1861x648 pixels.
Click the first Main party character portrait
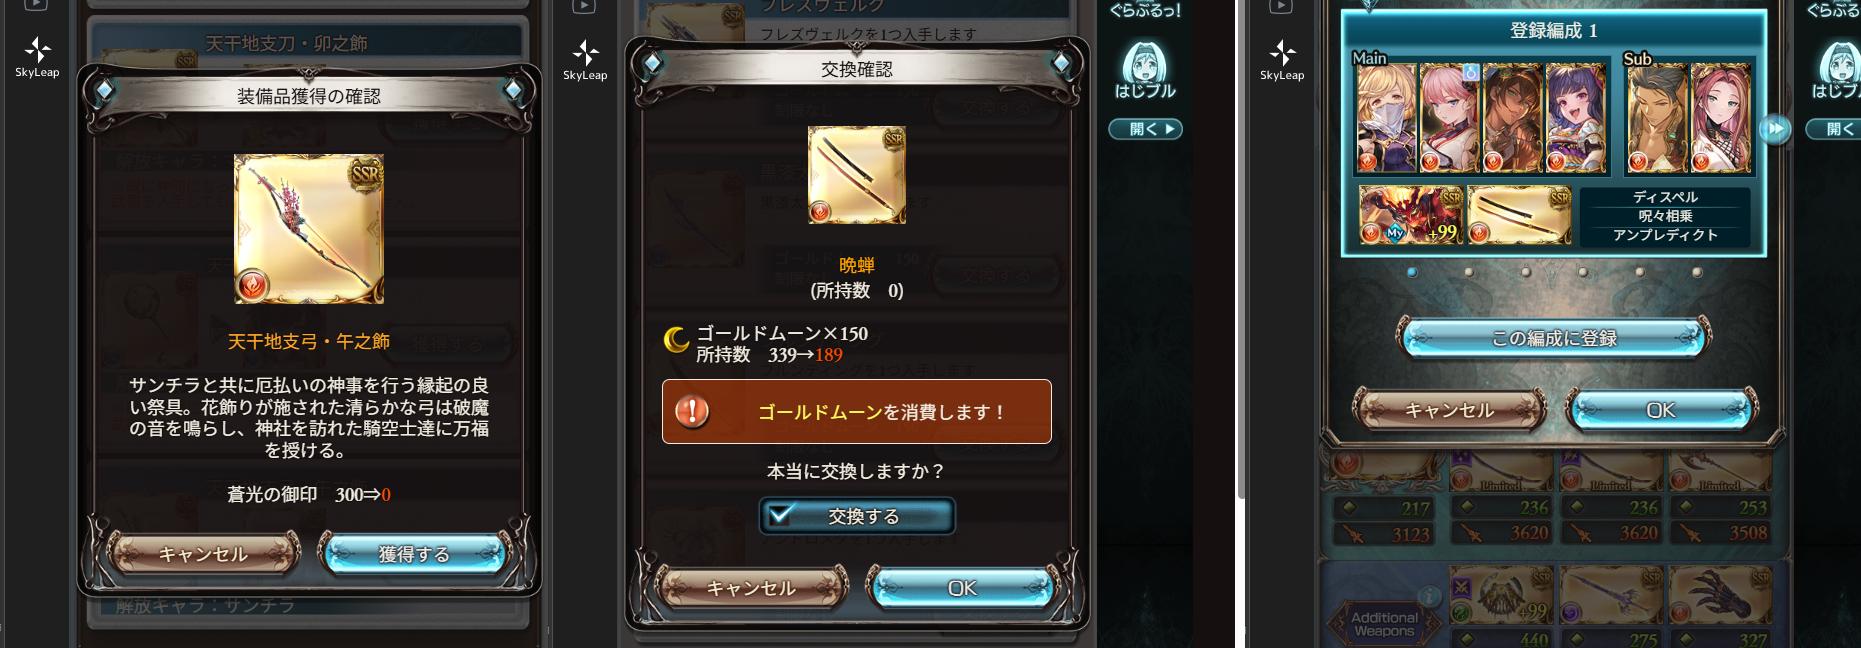pyautogui.click(x=1386, y=119)
